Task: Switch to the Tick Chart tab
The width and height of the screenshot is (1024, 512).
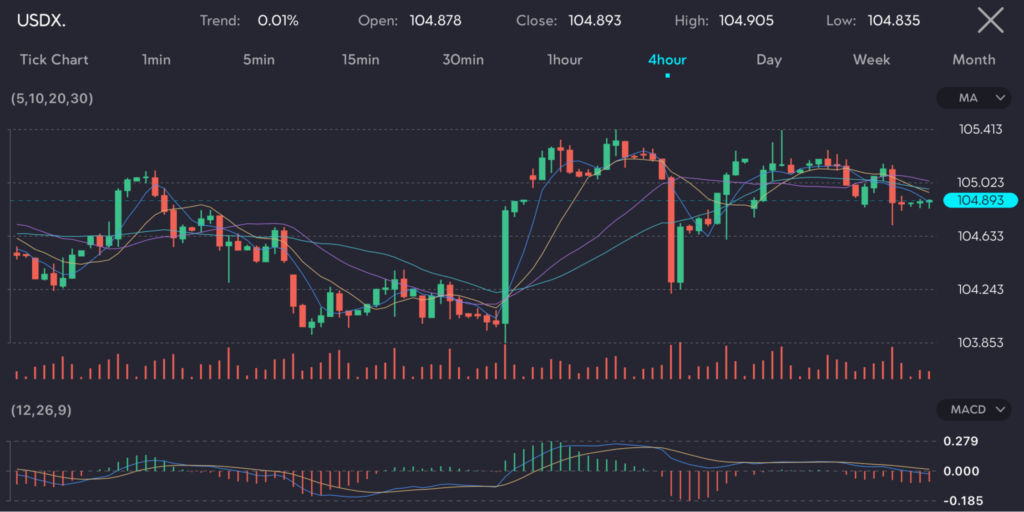Action: (54, 60)
